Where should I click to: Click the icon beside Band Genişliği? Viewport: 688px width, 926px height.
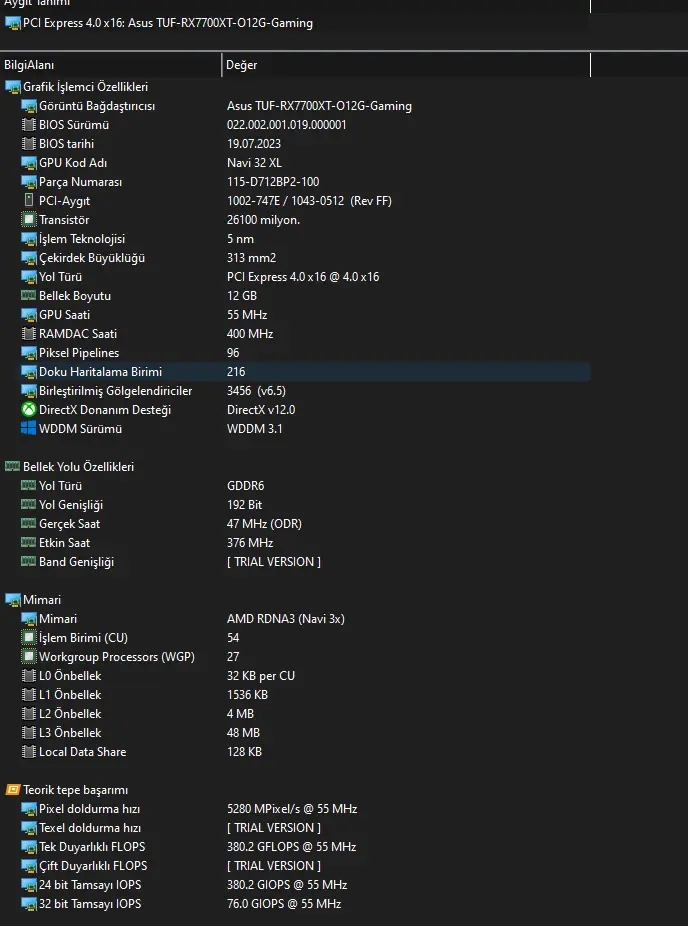[28, 562]
